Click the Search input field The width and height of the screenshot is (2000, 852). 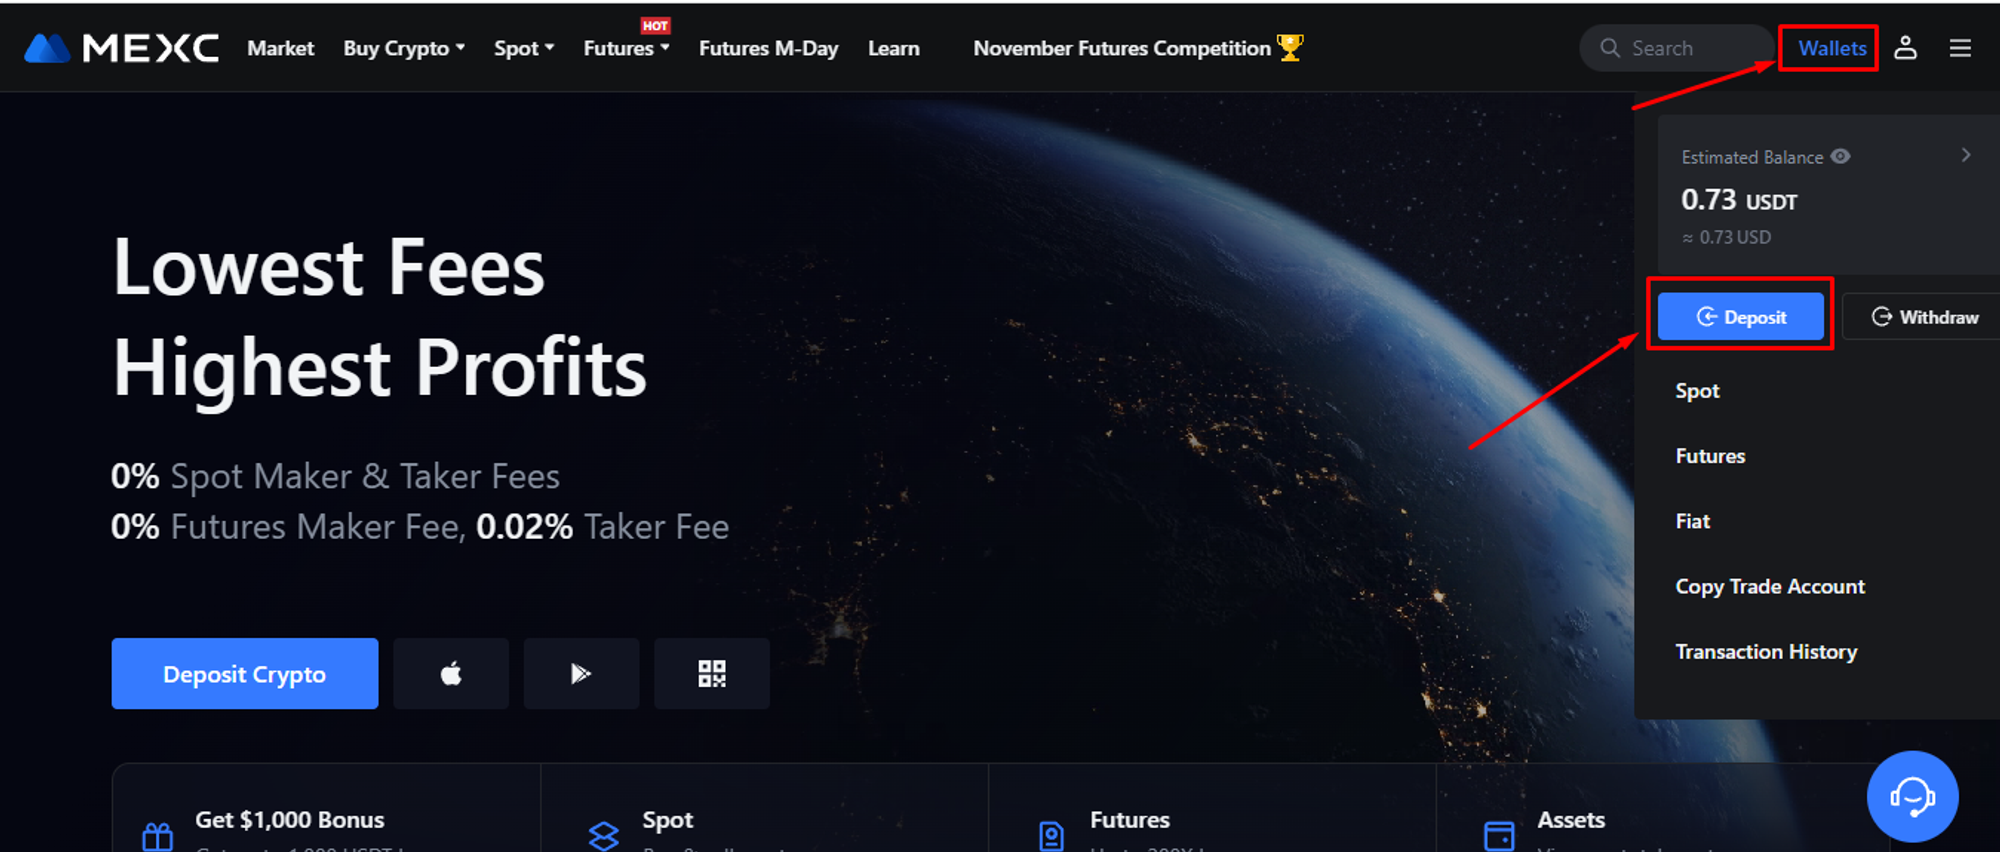(1676, 48)
